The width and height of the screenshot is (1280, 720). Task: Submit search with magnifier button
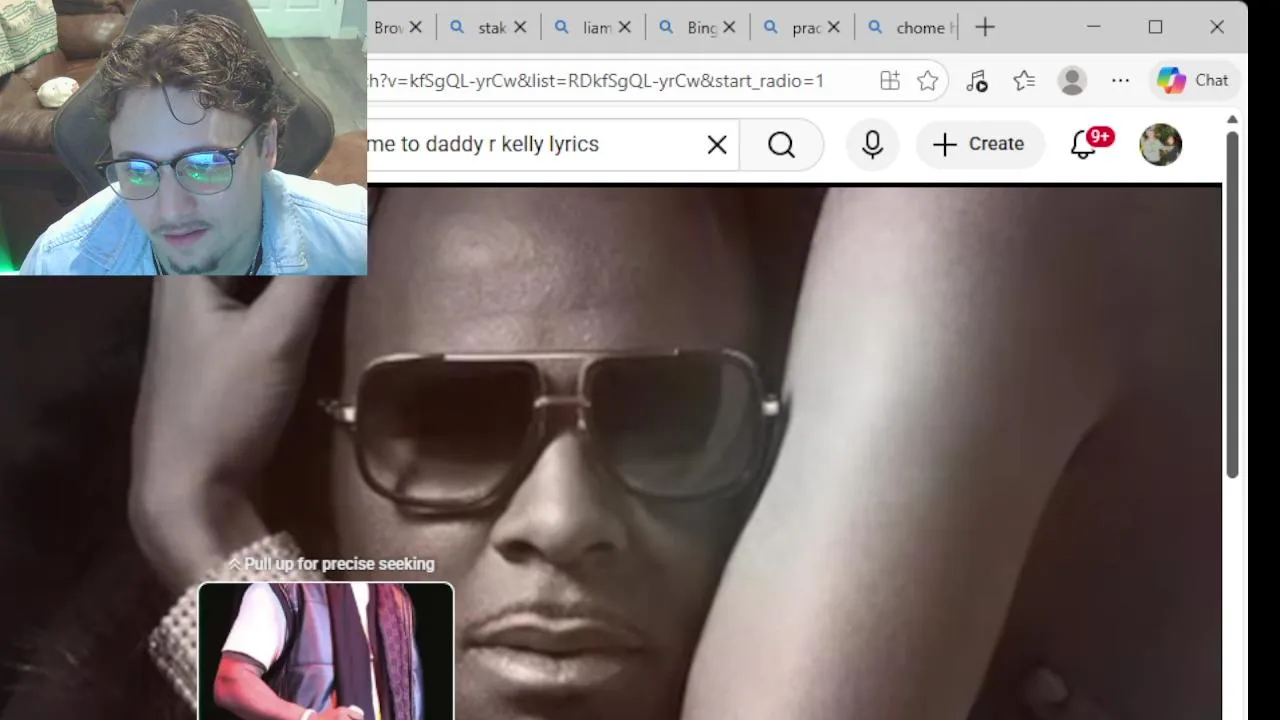tap(782, 145)
